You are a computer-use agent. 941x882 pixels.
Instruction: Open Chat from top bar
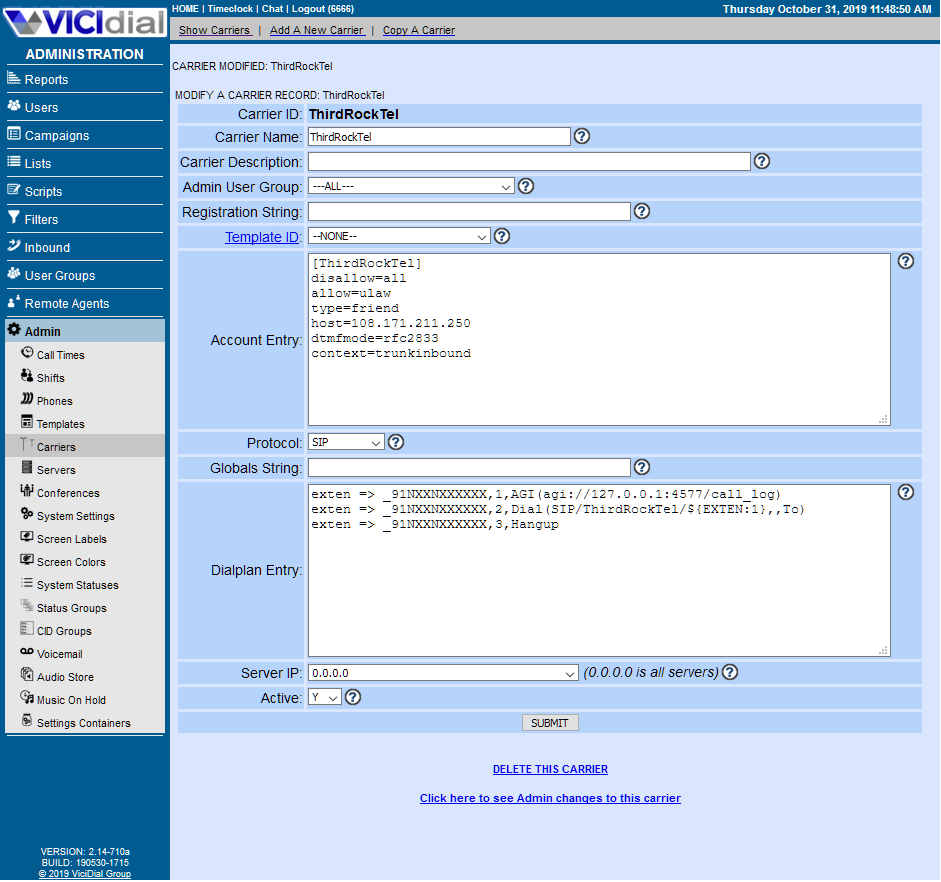tap(272, 9)
